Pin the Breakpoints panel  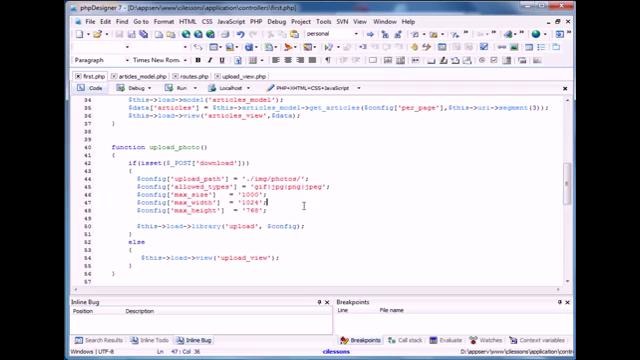pos(560,302)
